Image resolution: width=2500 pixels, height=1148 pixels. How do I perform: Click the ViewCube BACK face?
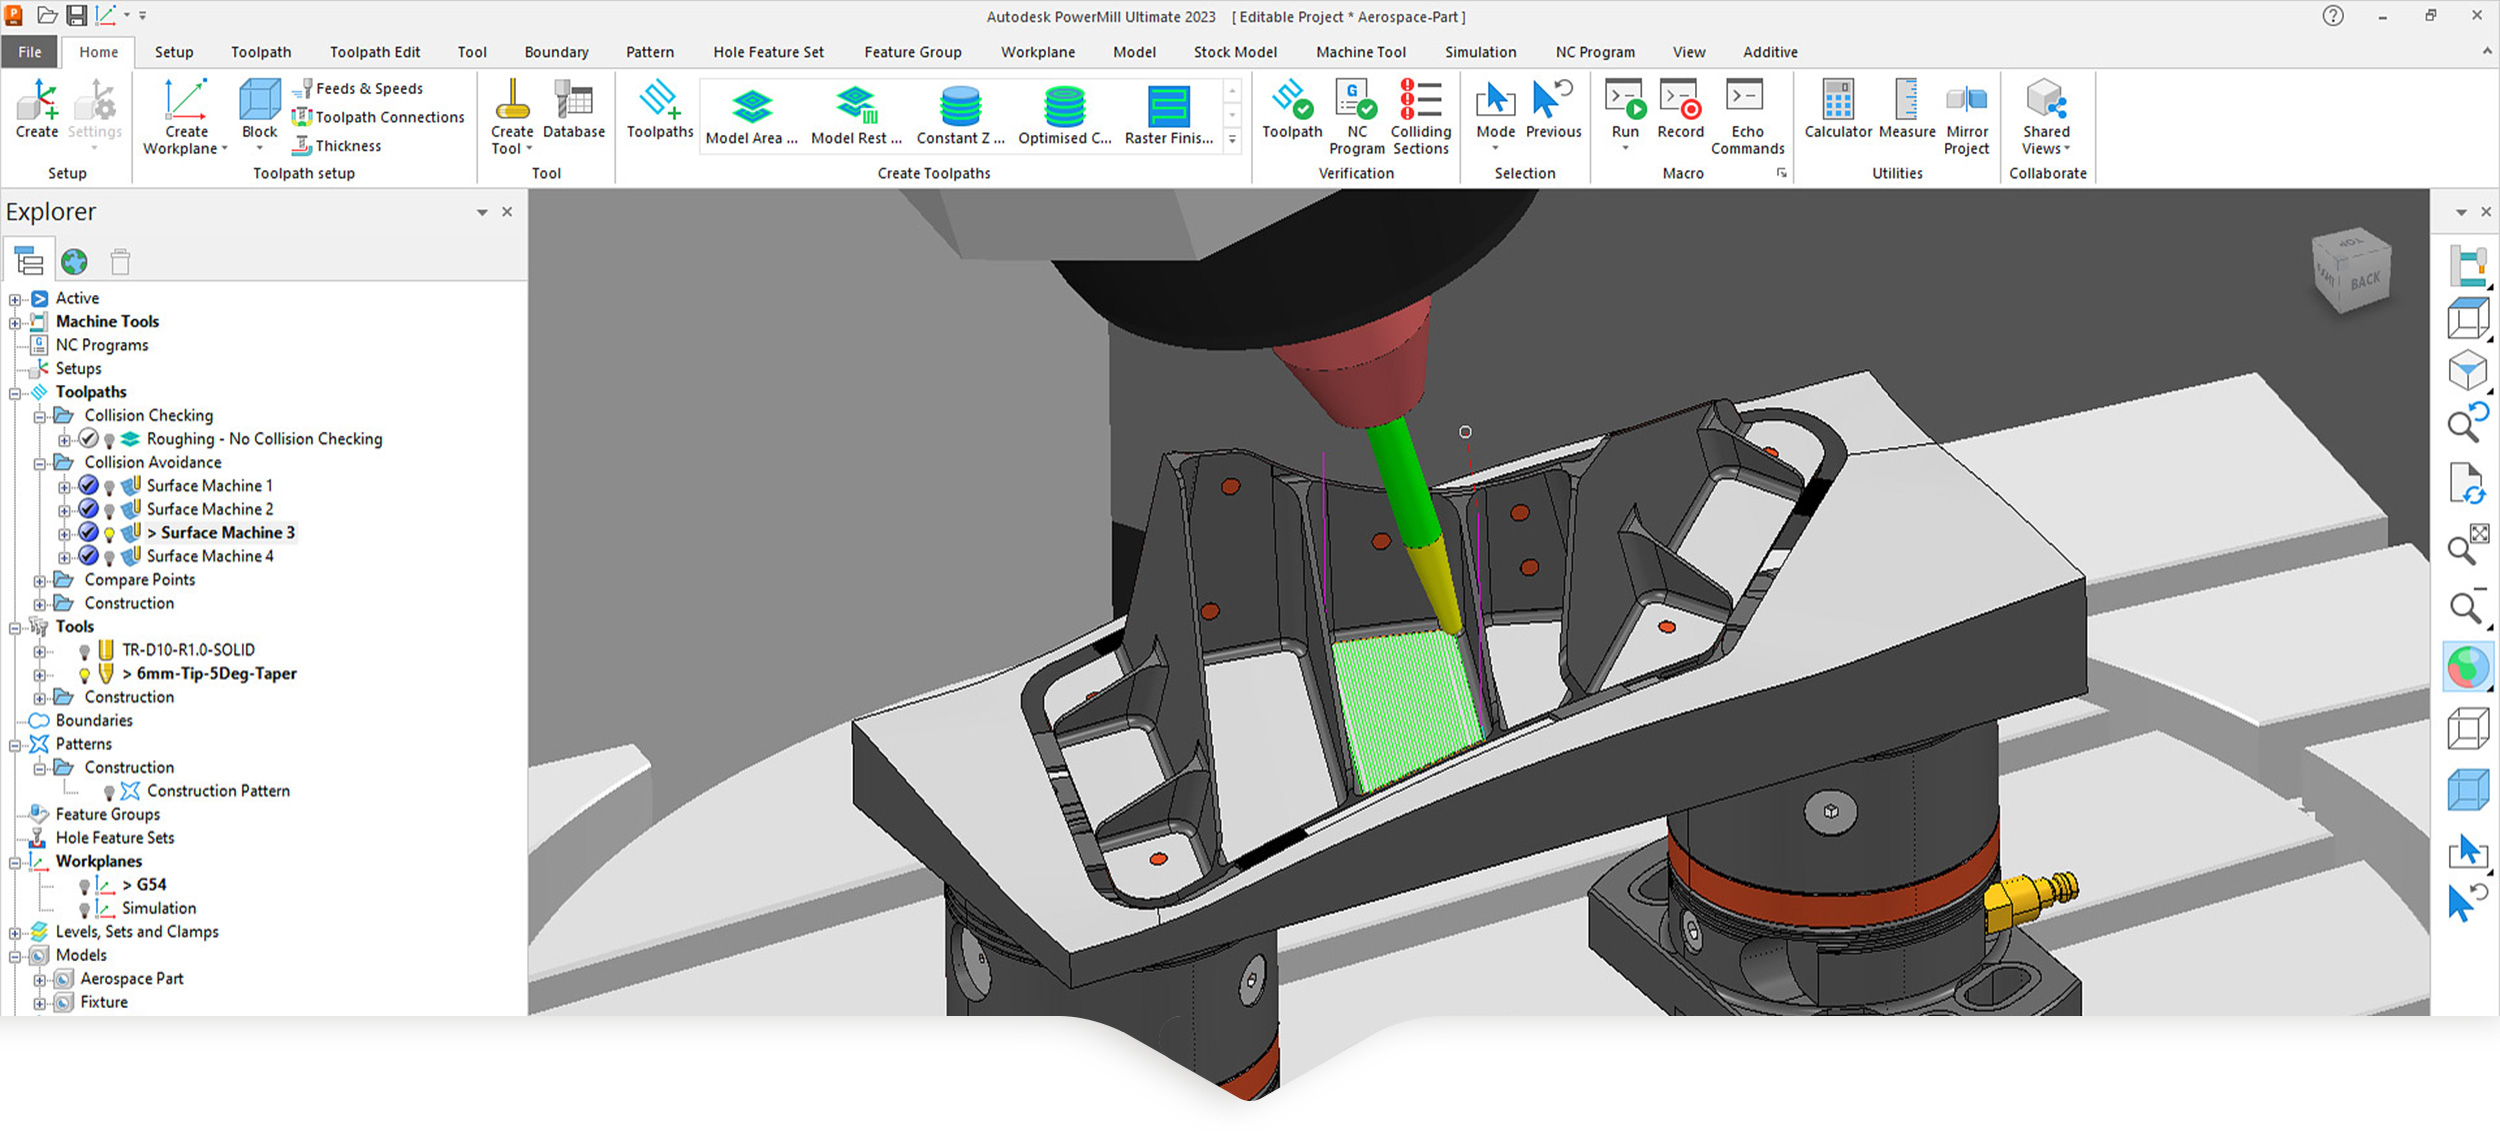tap(2364, 281)
